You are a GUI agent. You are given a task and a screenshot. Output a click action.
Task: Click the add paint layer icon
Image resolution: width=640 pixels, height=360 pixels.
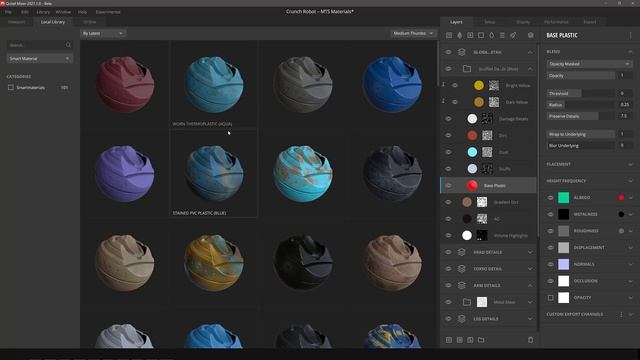tap(460, 36)
